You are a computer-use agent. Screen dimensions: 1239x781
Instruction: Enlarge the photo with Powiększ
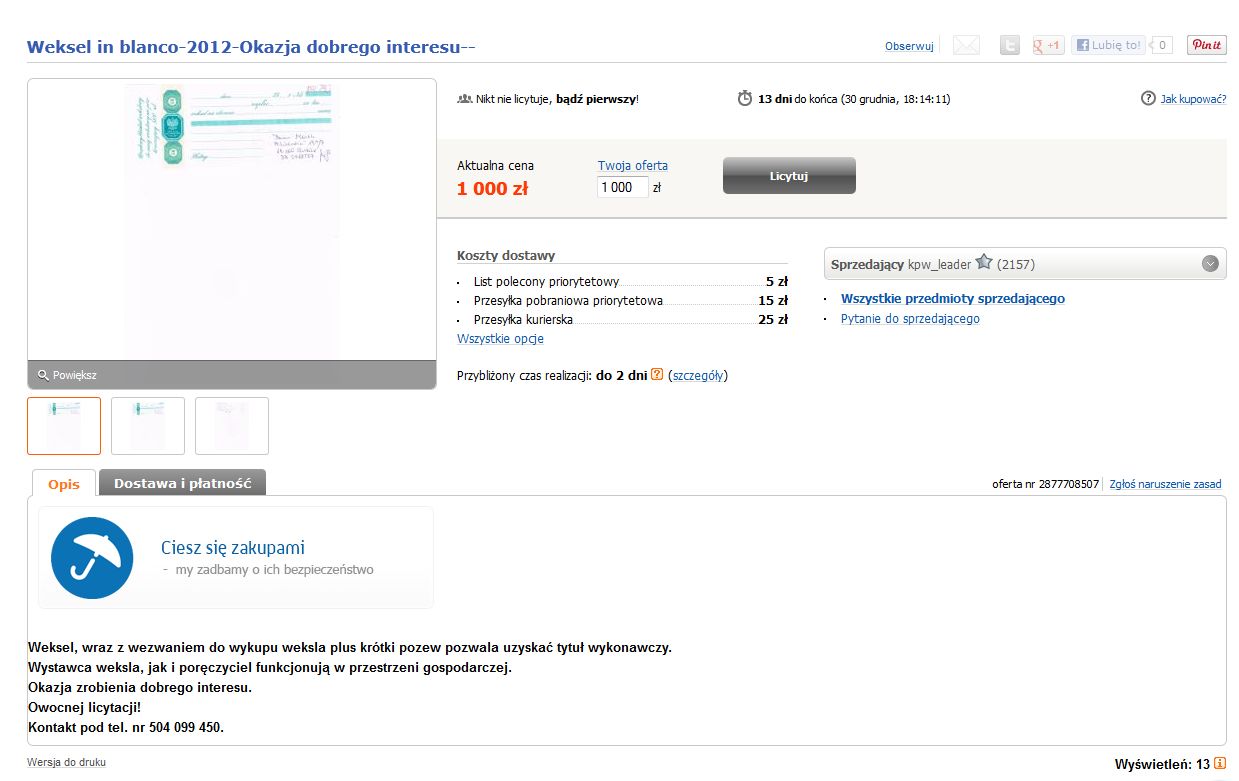click(x=67, y=375)
